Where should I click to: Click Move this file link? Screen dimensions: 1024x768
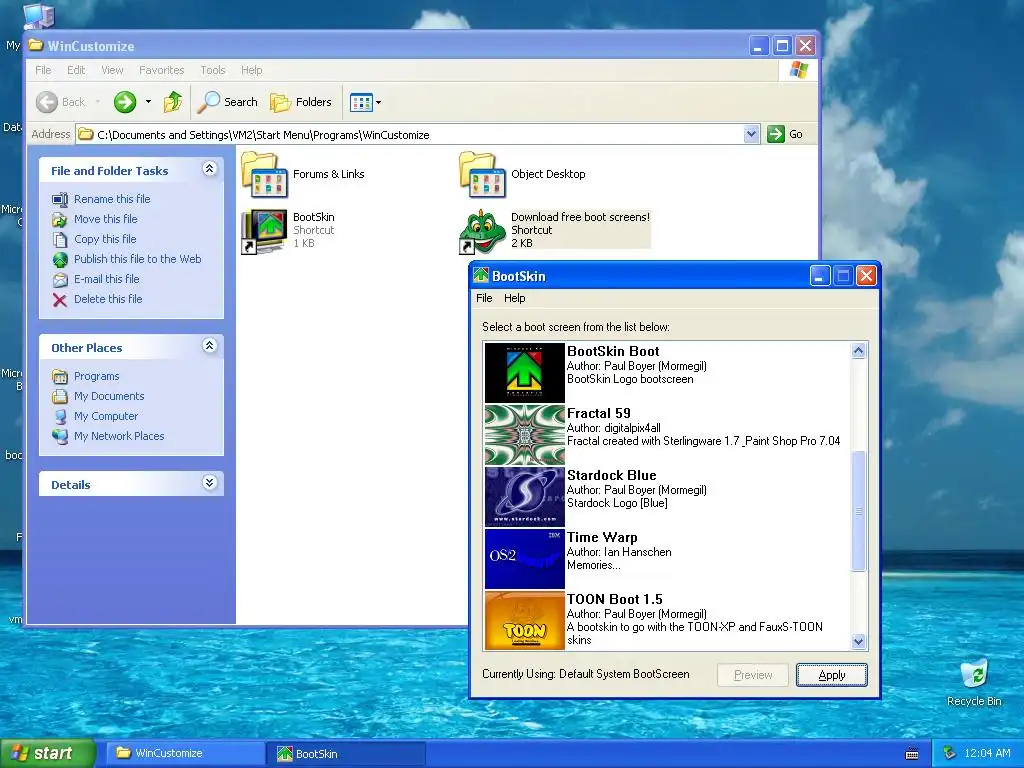coord(105,219)
